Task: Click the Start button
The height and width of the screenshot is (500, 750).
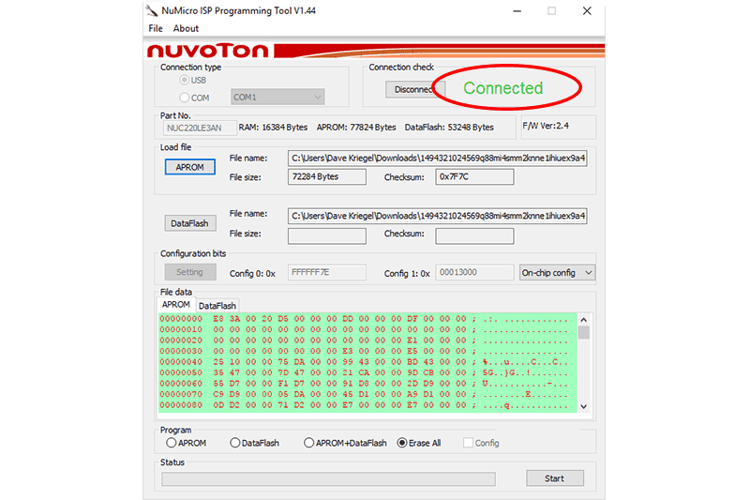Action: (x=555, y=478)
